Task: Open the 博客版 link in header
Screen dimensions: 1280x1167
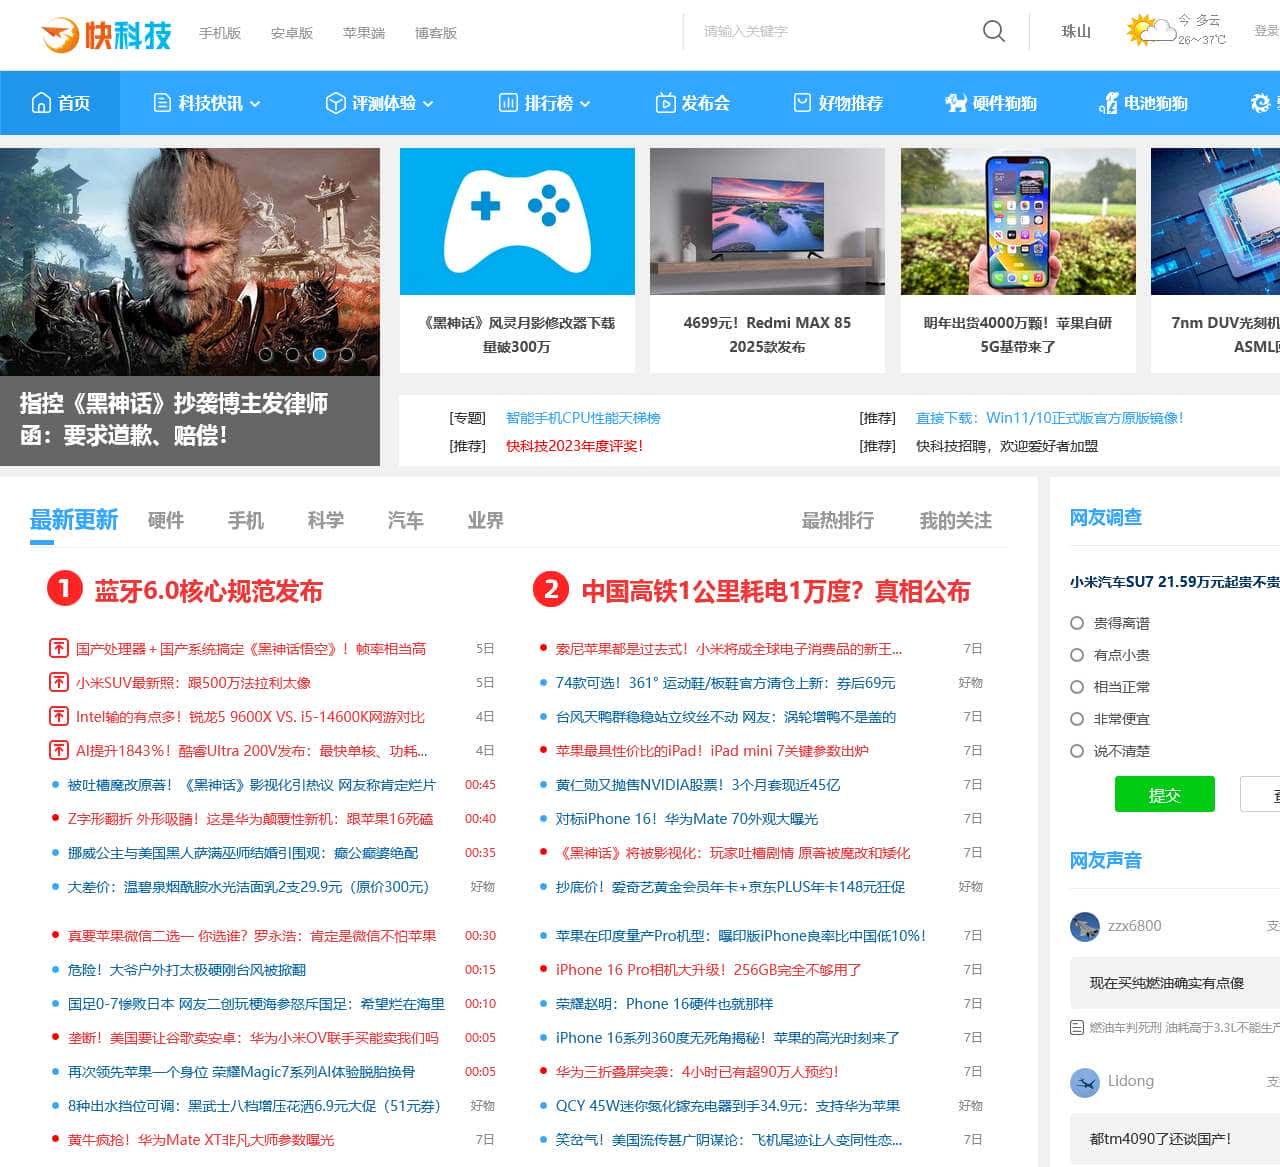Action: pyautogui.click(x=436, y=33)
